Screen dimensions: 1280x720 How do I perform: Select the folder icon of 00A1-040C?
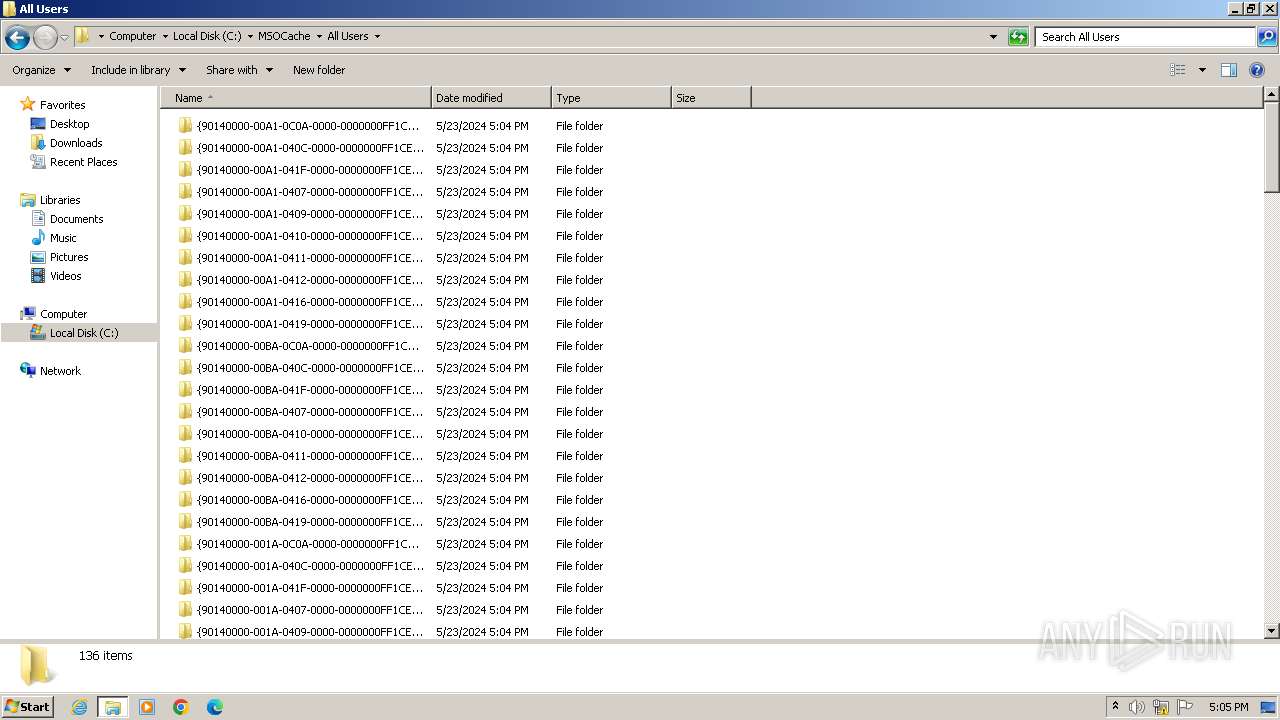point(185,148)
